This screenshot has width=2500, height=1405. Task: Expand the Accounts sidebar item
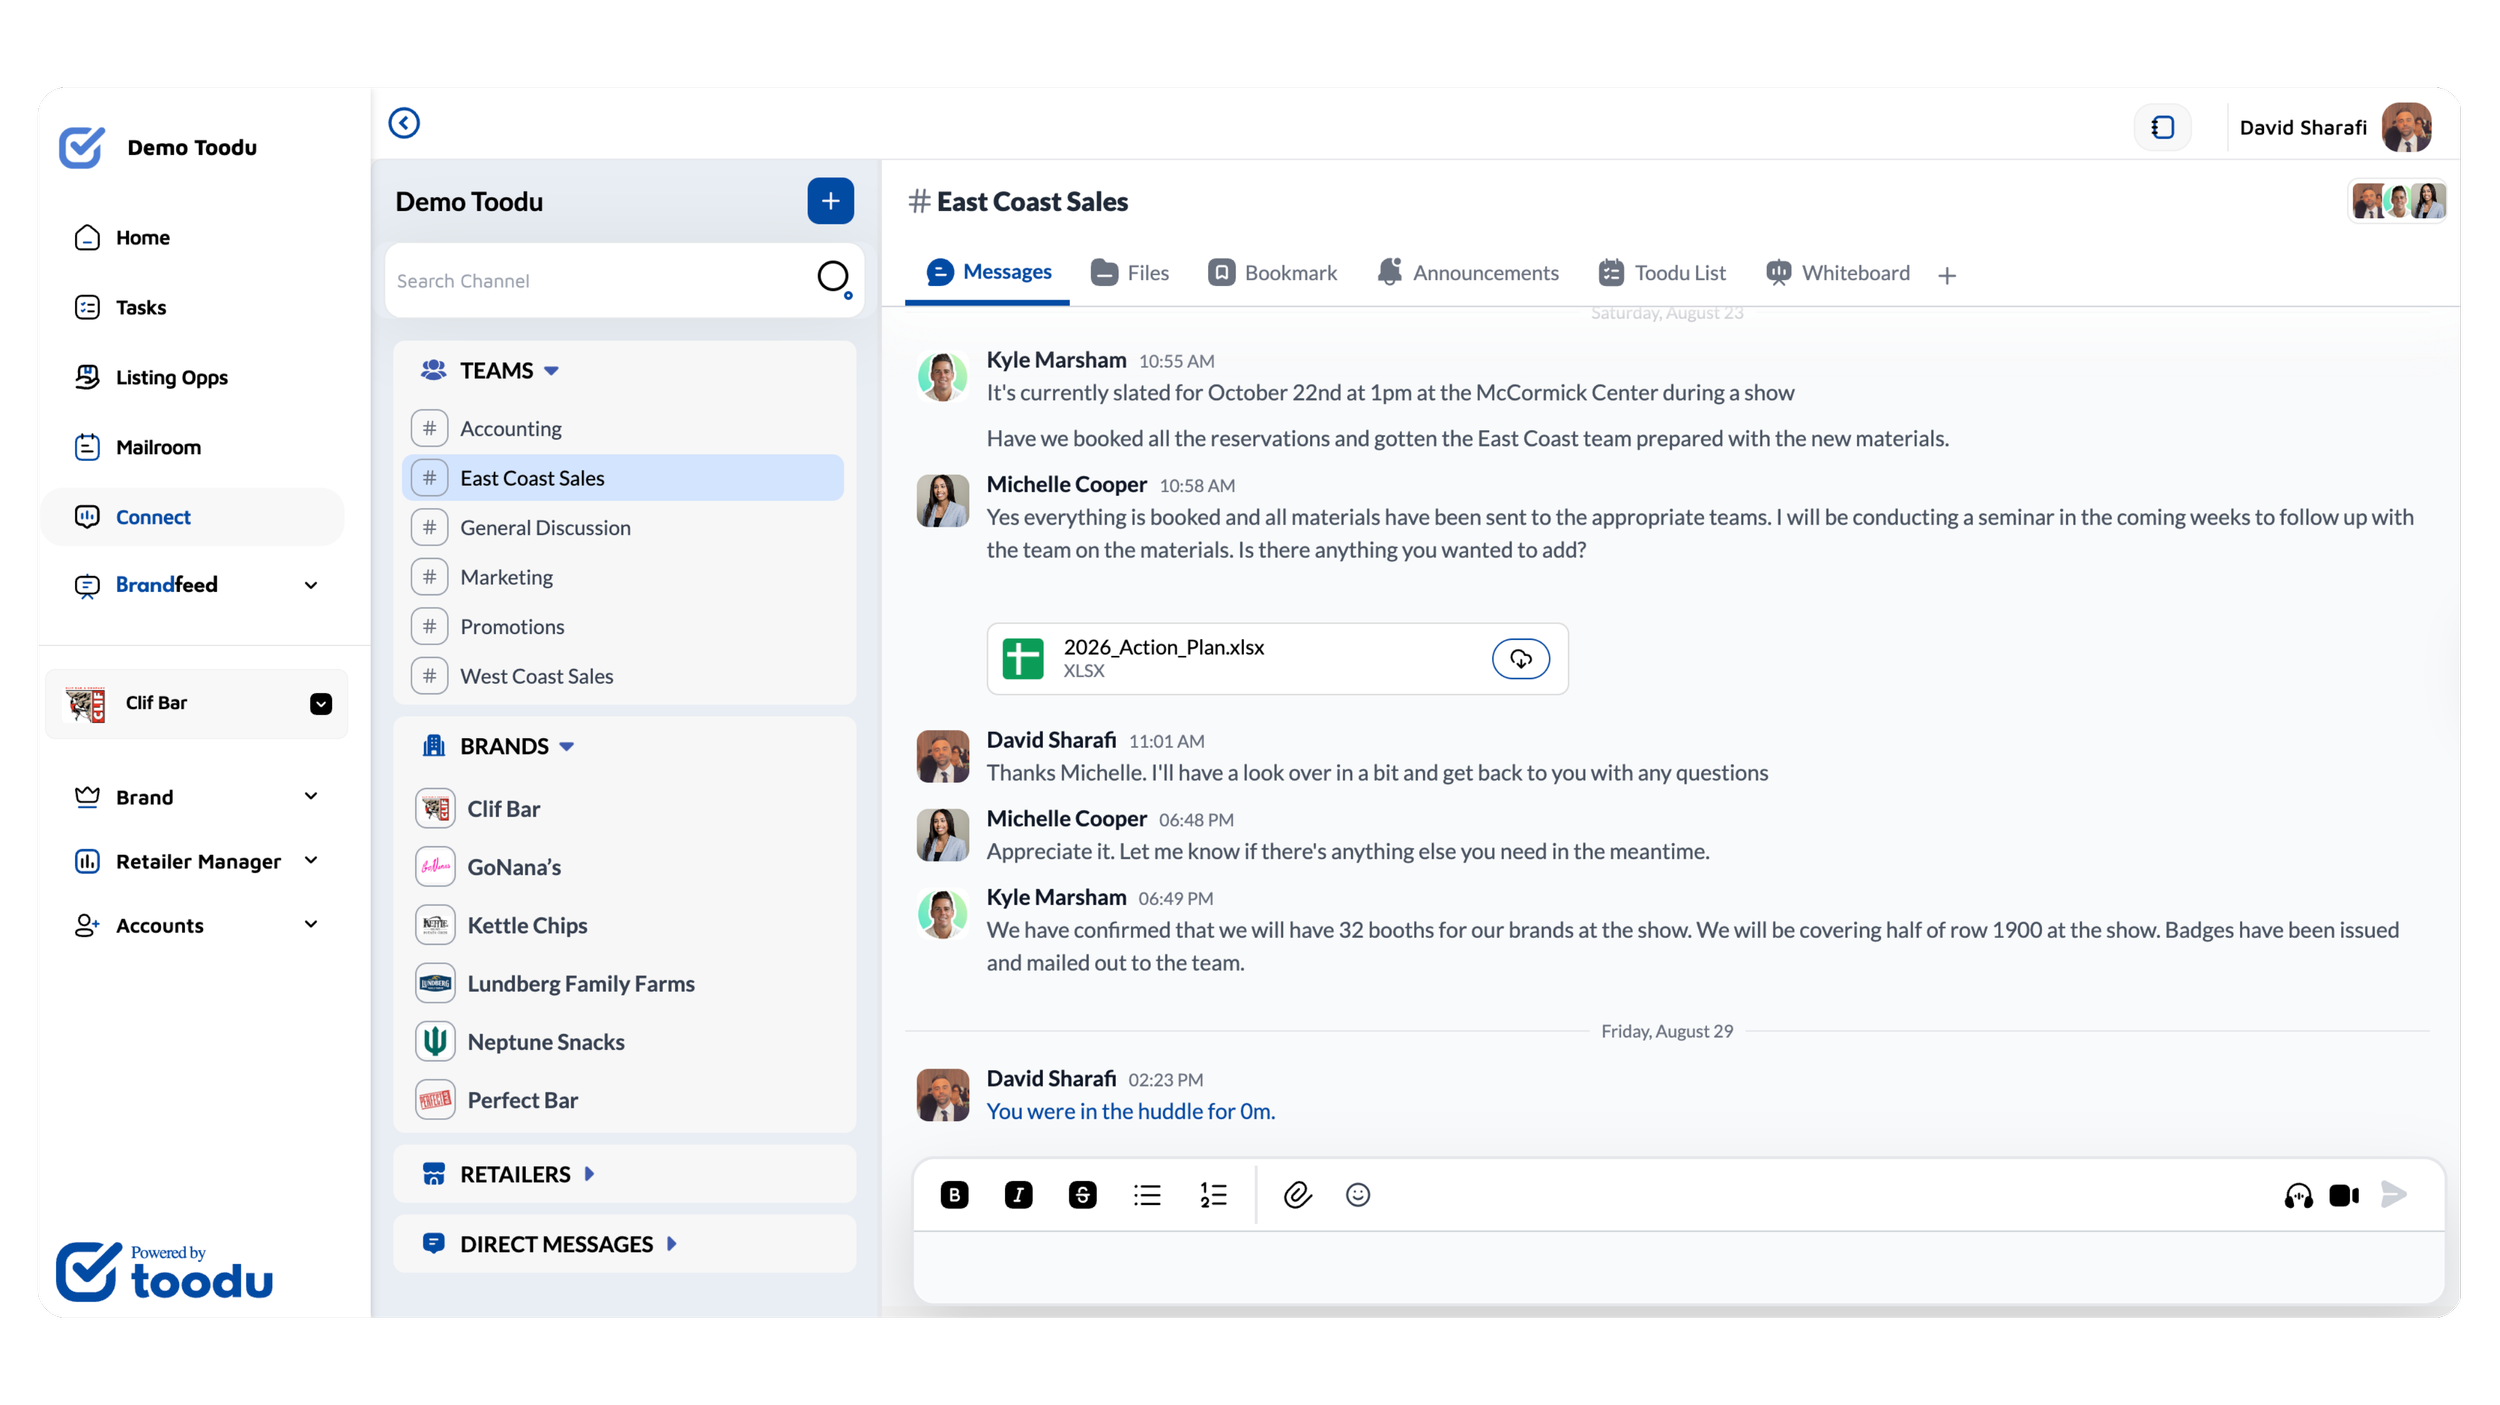[311, 925]
